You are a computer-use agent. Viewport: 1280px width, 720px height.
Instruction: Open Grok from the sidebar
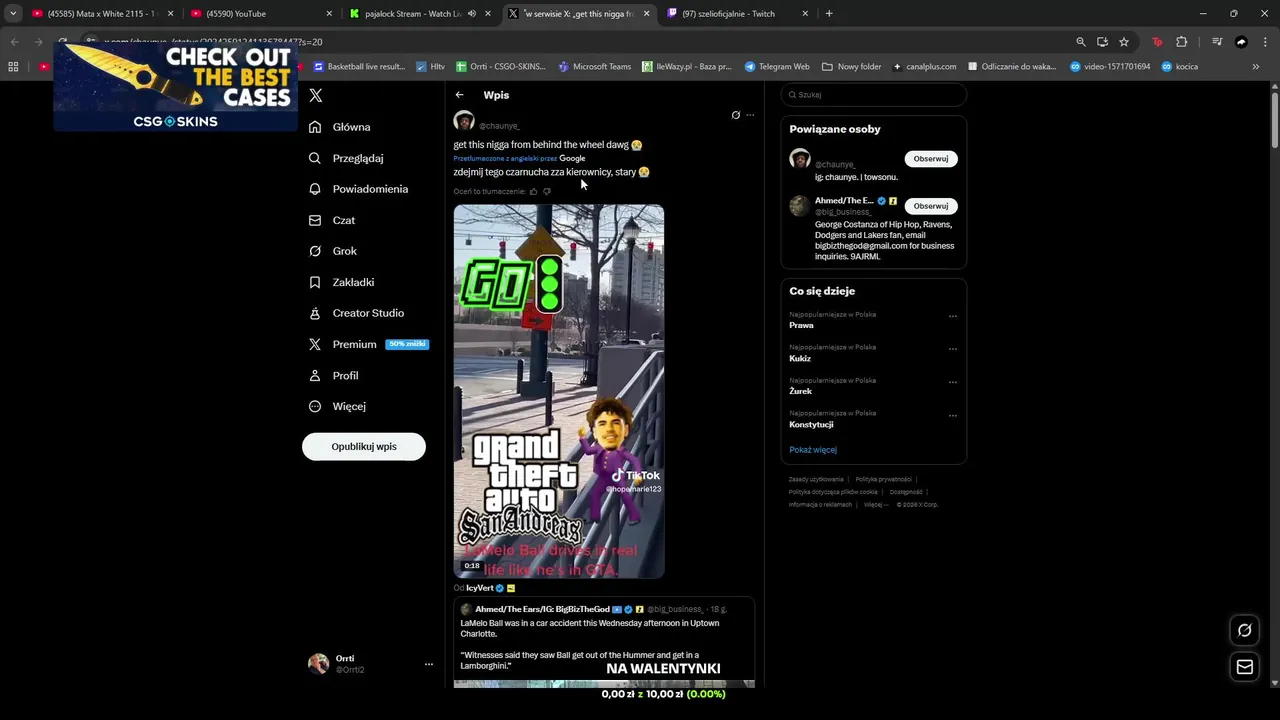(x=332, y=251)
